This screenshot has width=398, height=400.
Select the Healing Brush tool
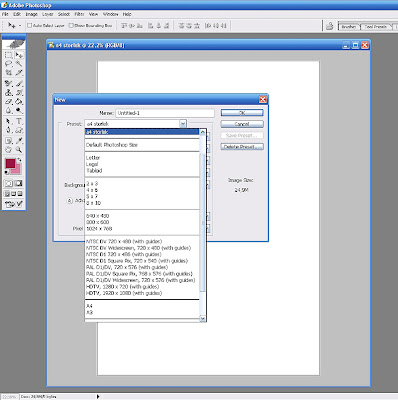click(9, 83)
